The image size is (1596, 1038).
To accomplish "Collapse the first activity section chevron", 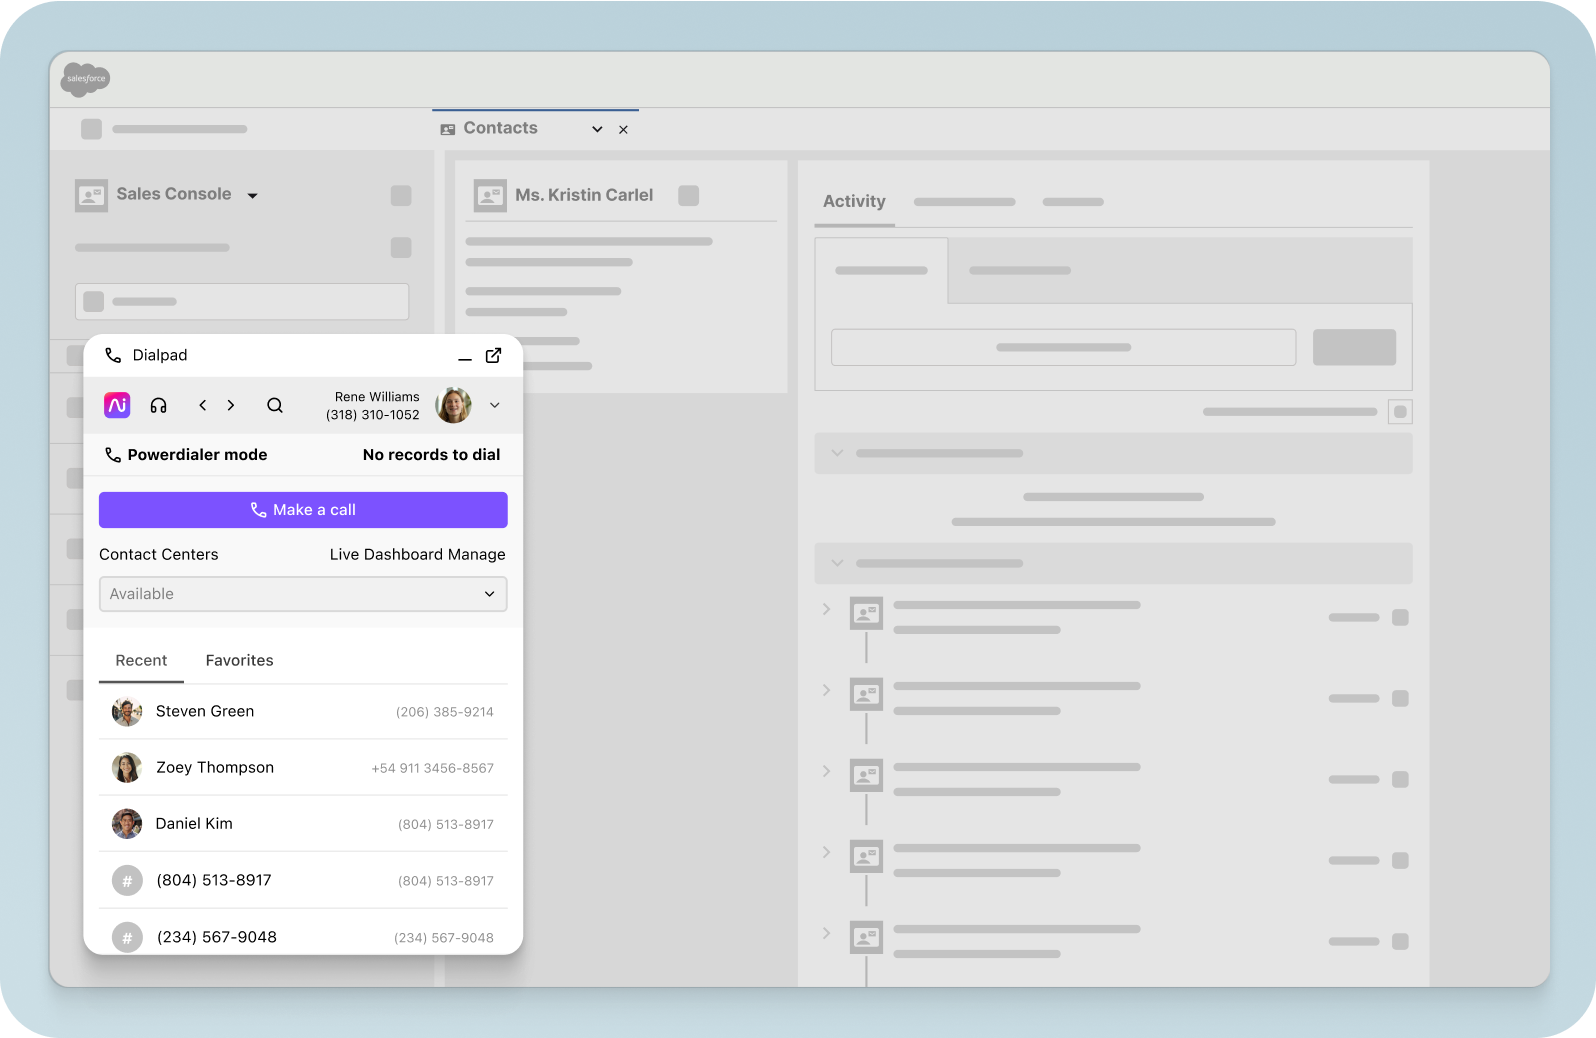I will pos(838,453).
